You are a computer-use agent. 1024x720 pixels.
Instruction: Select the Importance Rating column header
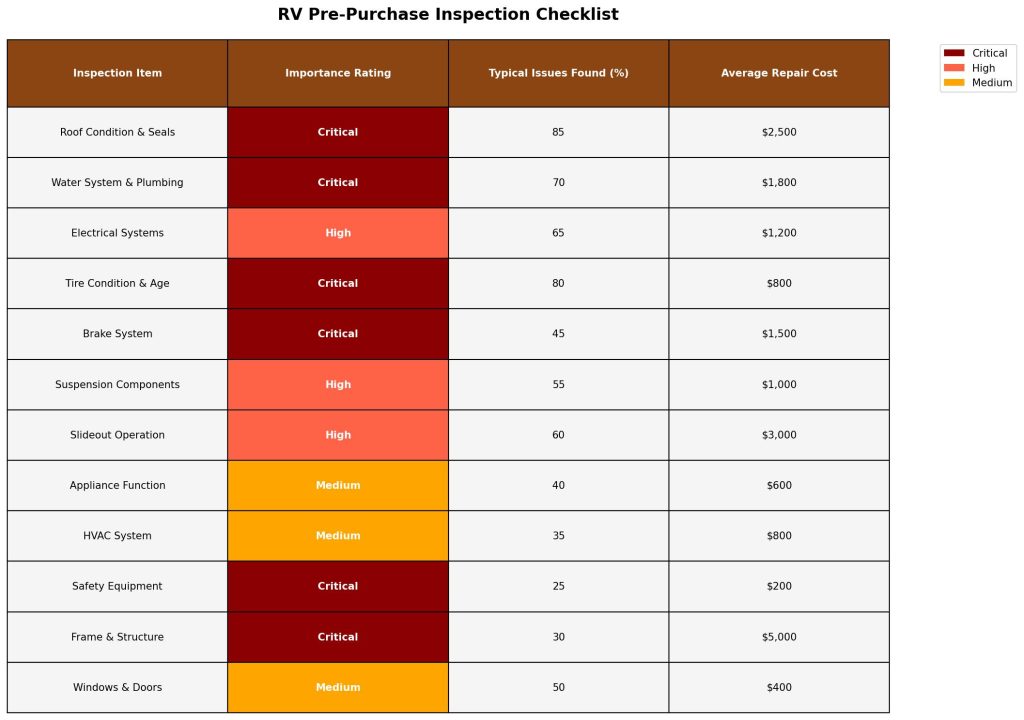pyautogui.click(x=338, y=73)
